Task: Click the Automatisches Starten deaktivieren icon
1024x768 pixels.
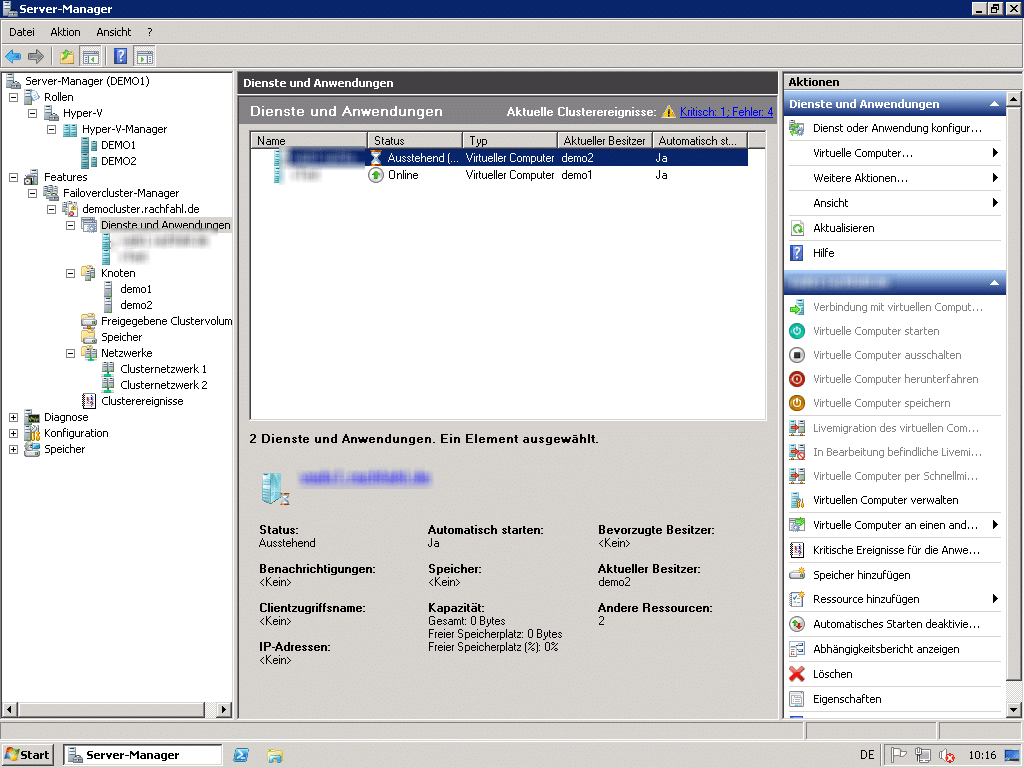Action: click(797, 624)
